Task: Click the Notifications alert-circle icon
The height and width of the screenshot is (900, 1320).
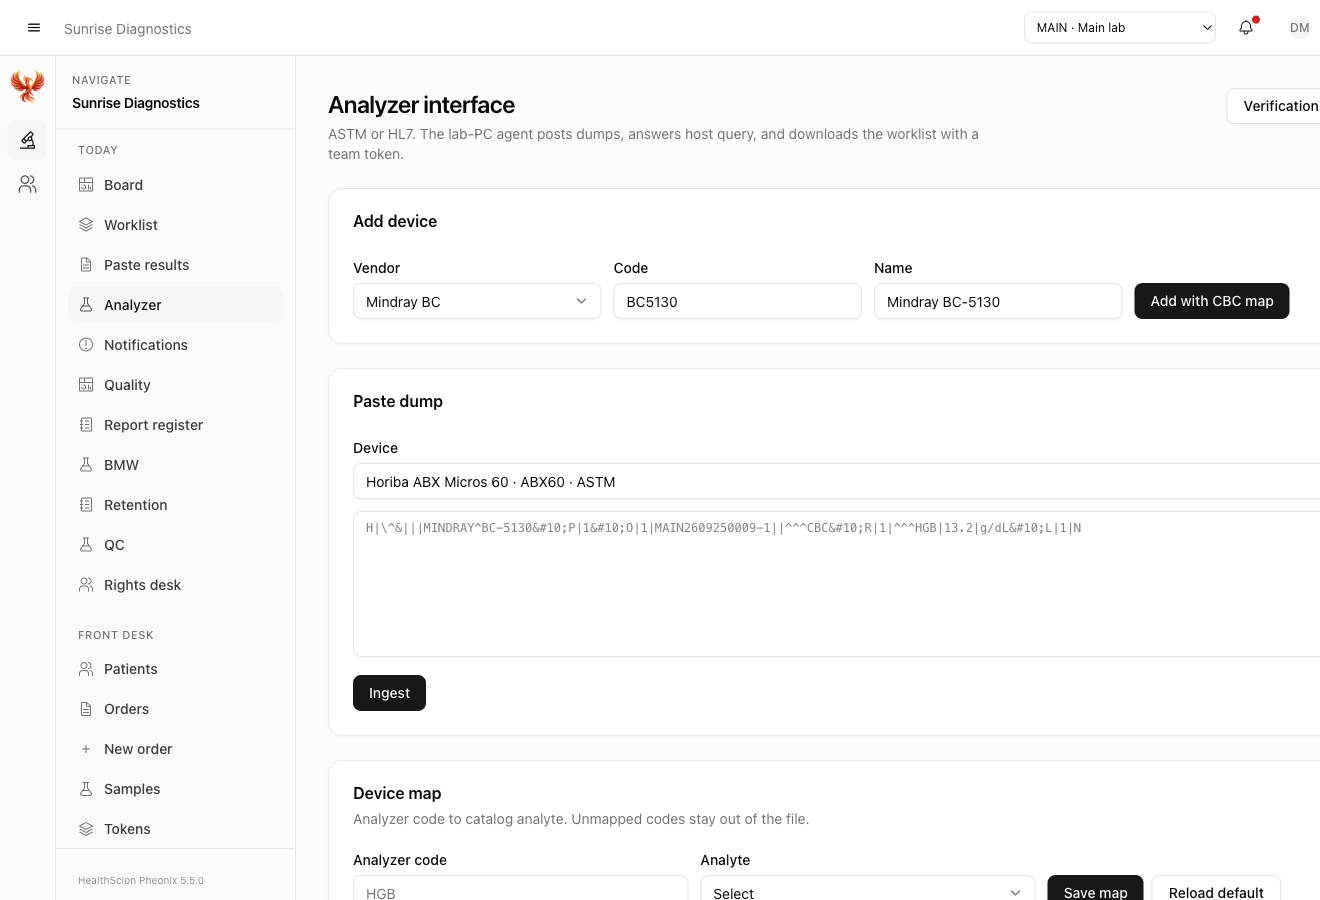Action: point(86,345)
